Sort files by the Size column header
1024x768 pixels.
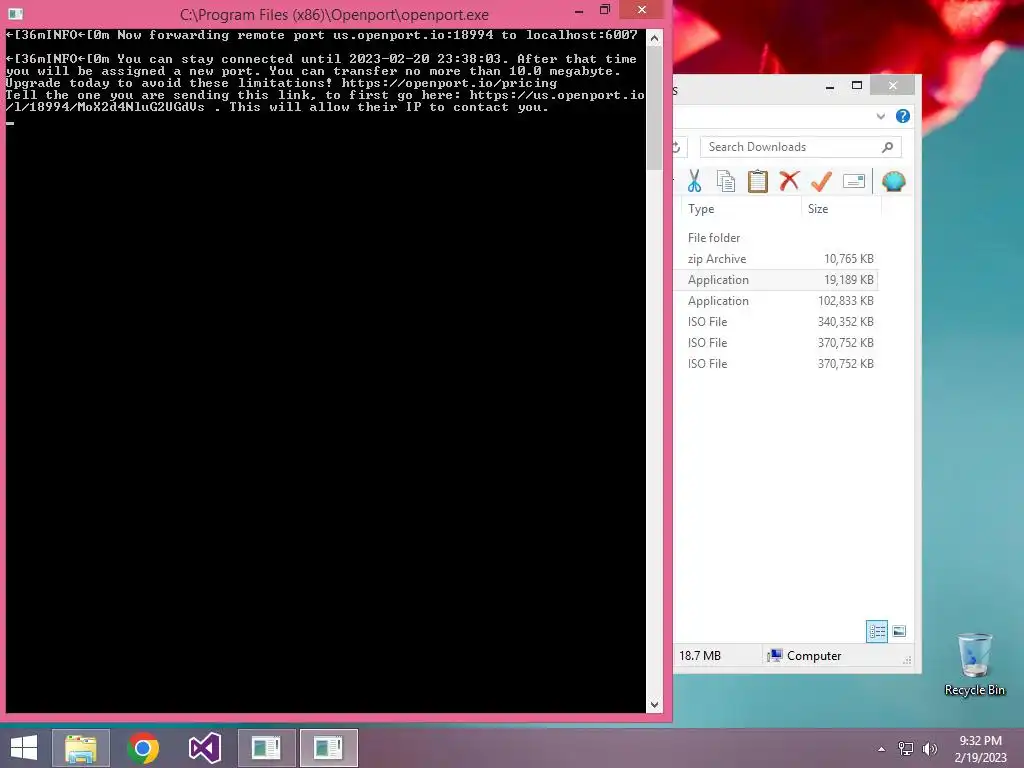841,209
